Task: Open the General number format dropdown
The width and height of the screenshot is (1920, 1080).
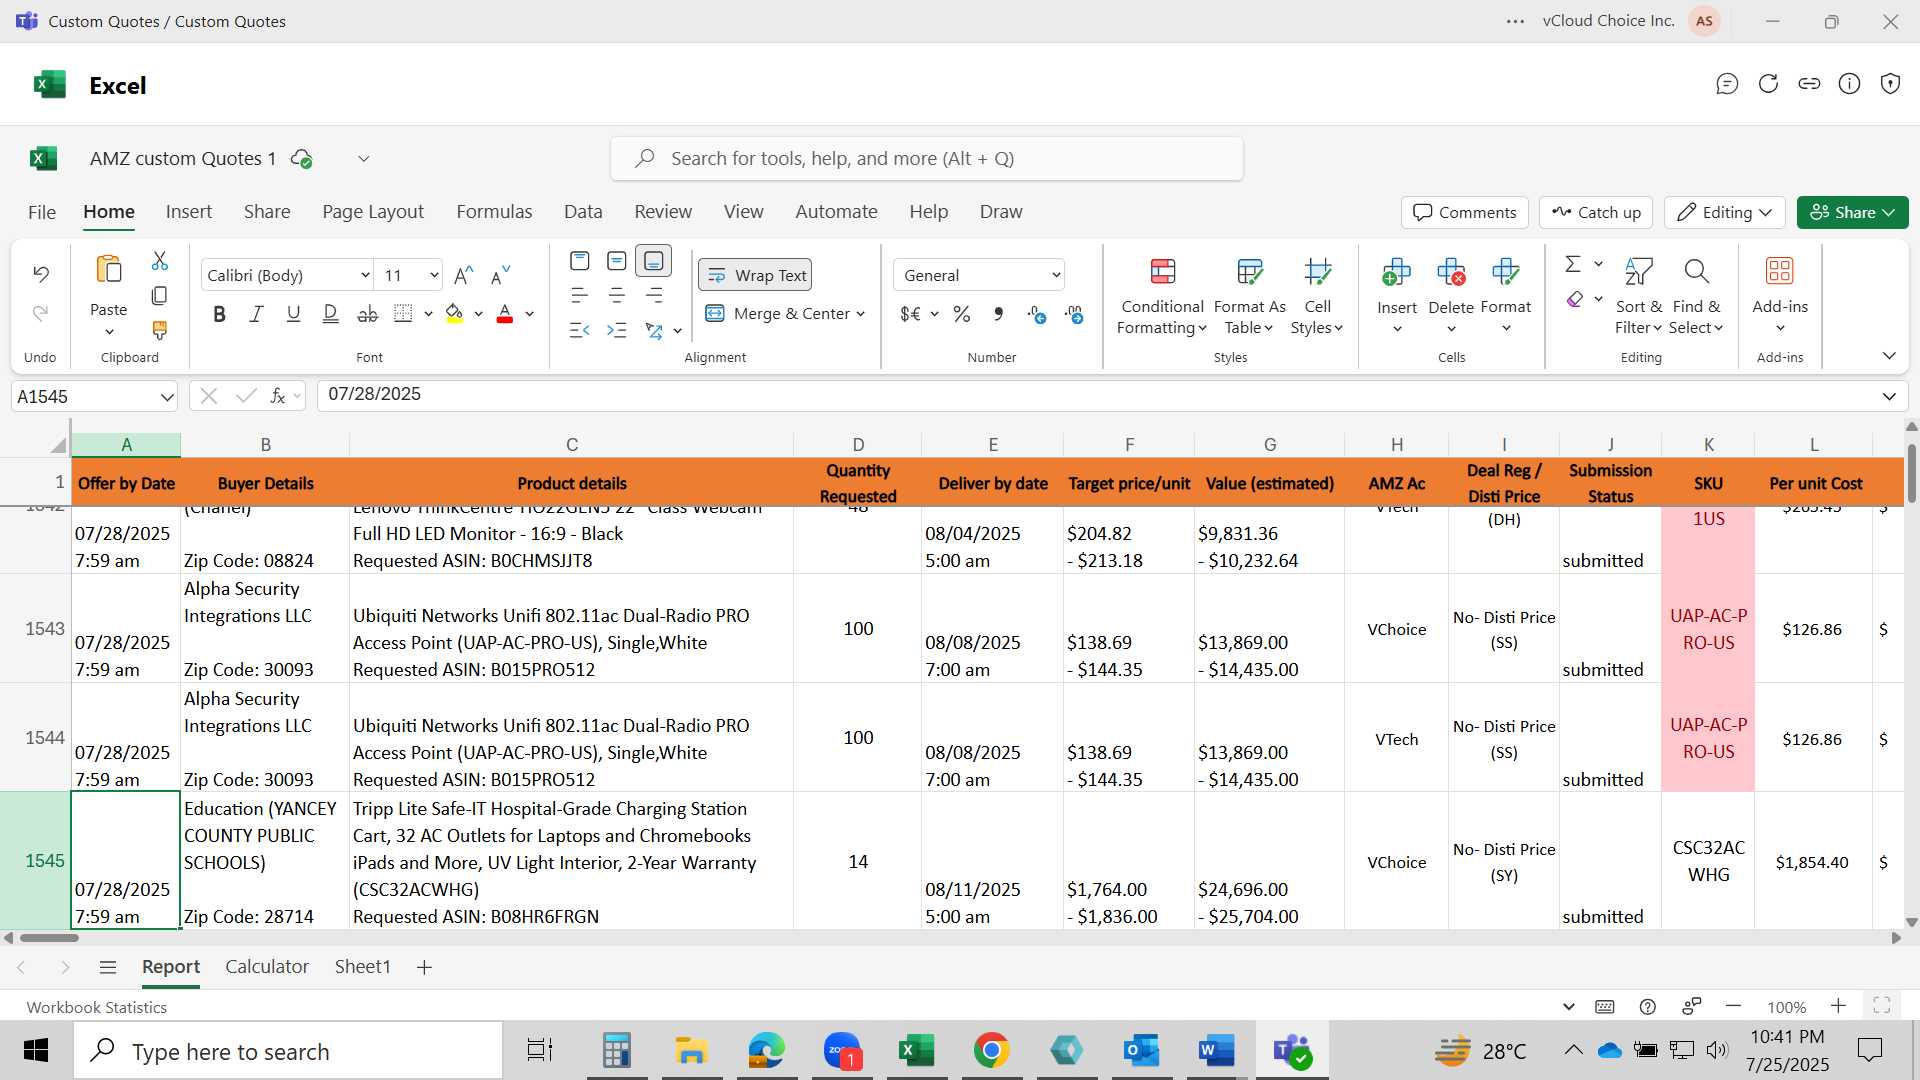Action: click(x=1056, y=276)
